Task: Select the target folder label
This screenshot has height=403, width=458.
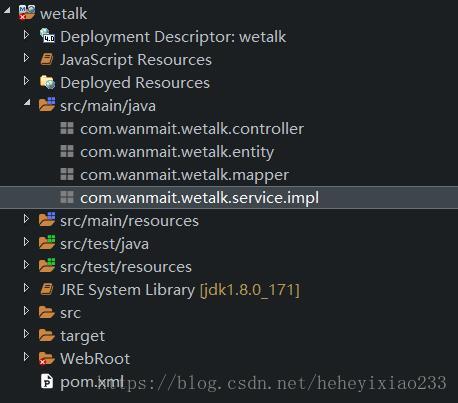Action: (x=82, y=336)
